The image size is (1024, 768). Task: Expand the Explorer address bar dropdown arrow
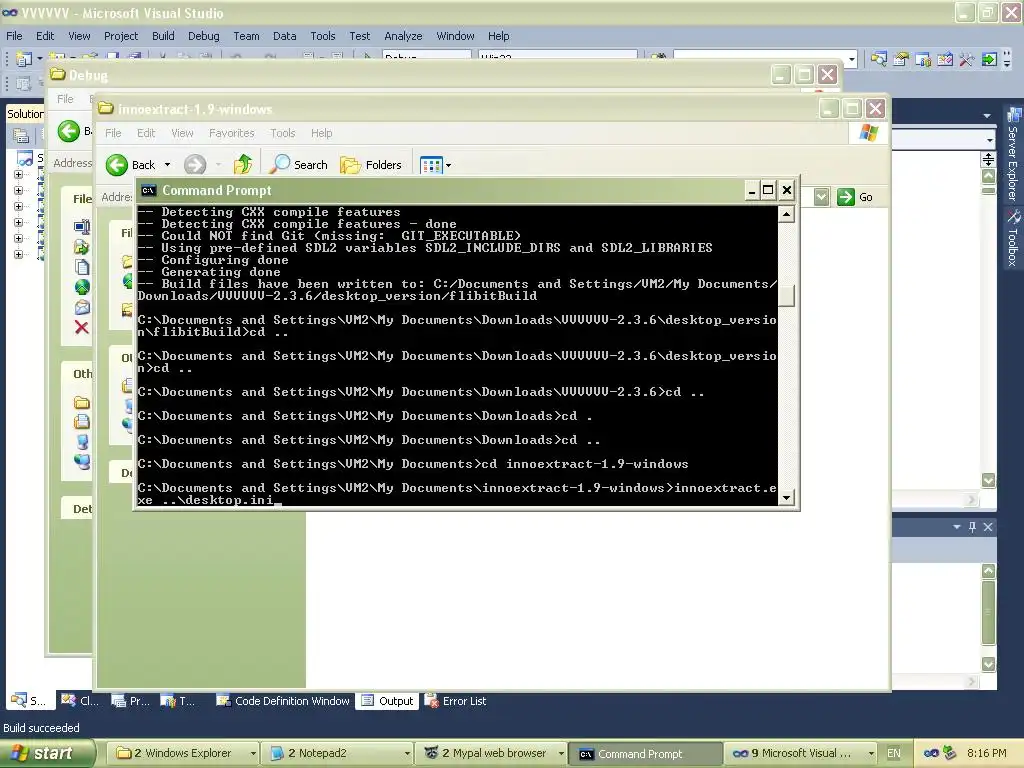[822, 197]
